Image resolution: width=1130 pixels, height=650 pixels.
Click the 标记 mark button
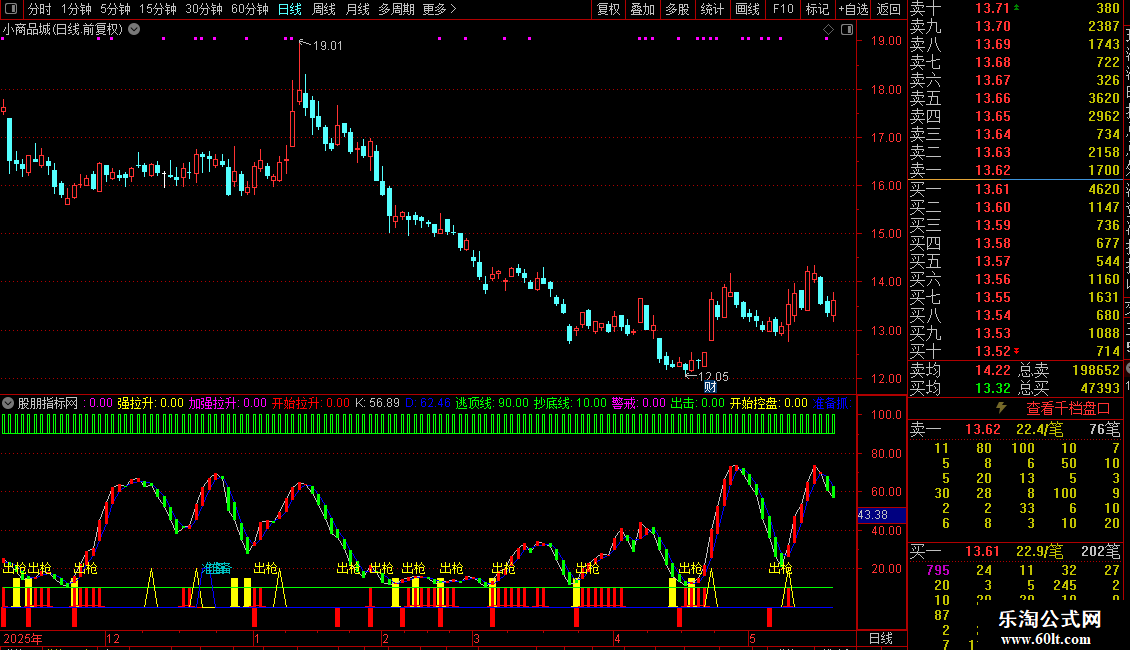click(x=817, y=9)
